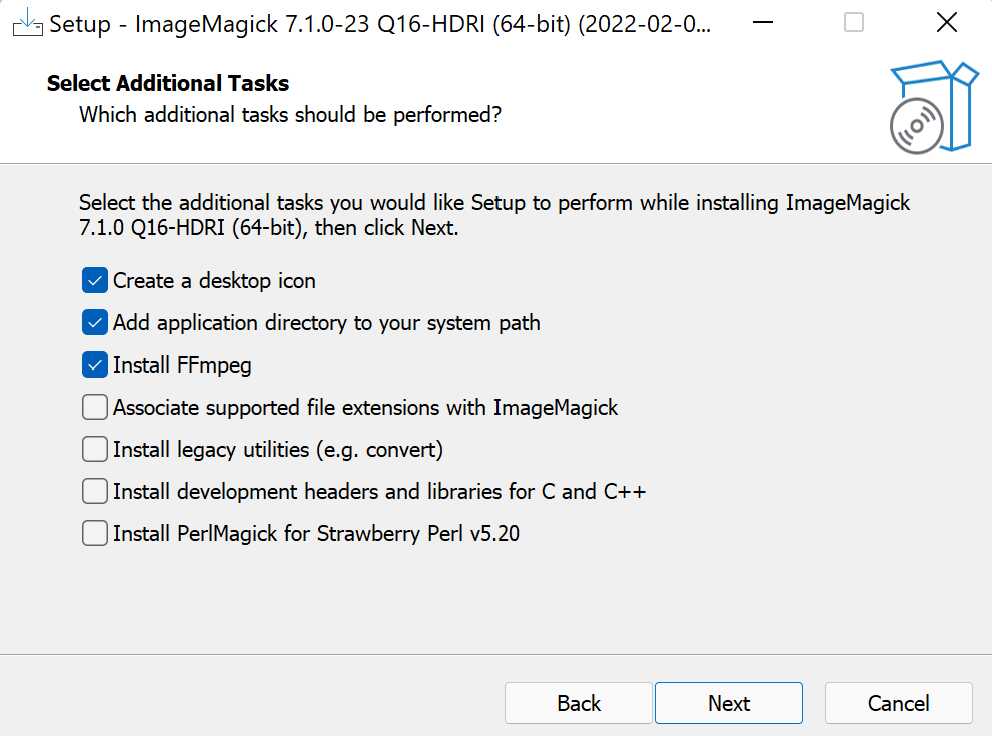Return to the previous page with Back
Image resolution: width=992 pixels, height=736 pixels.
click(x=579, y=703)
